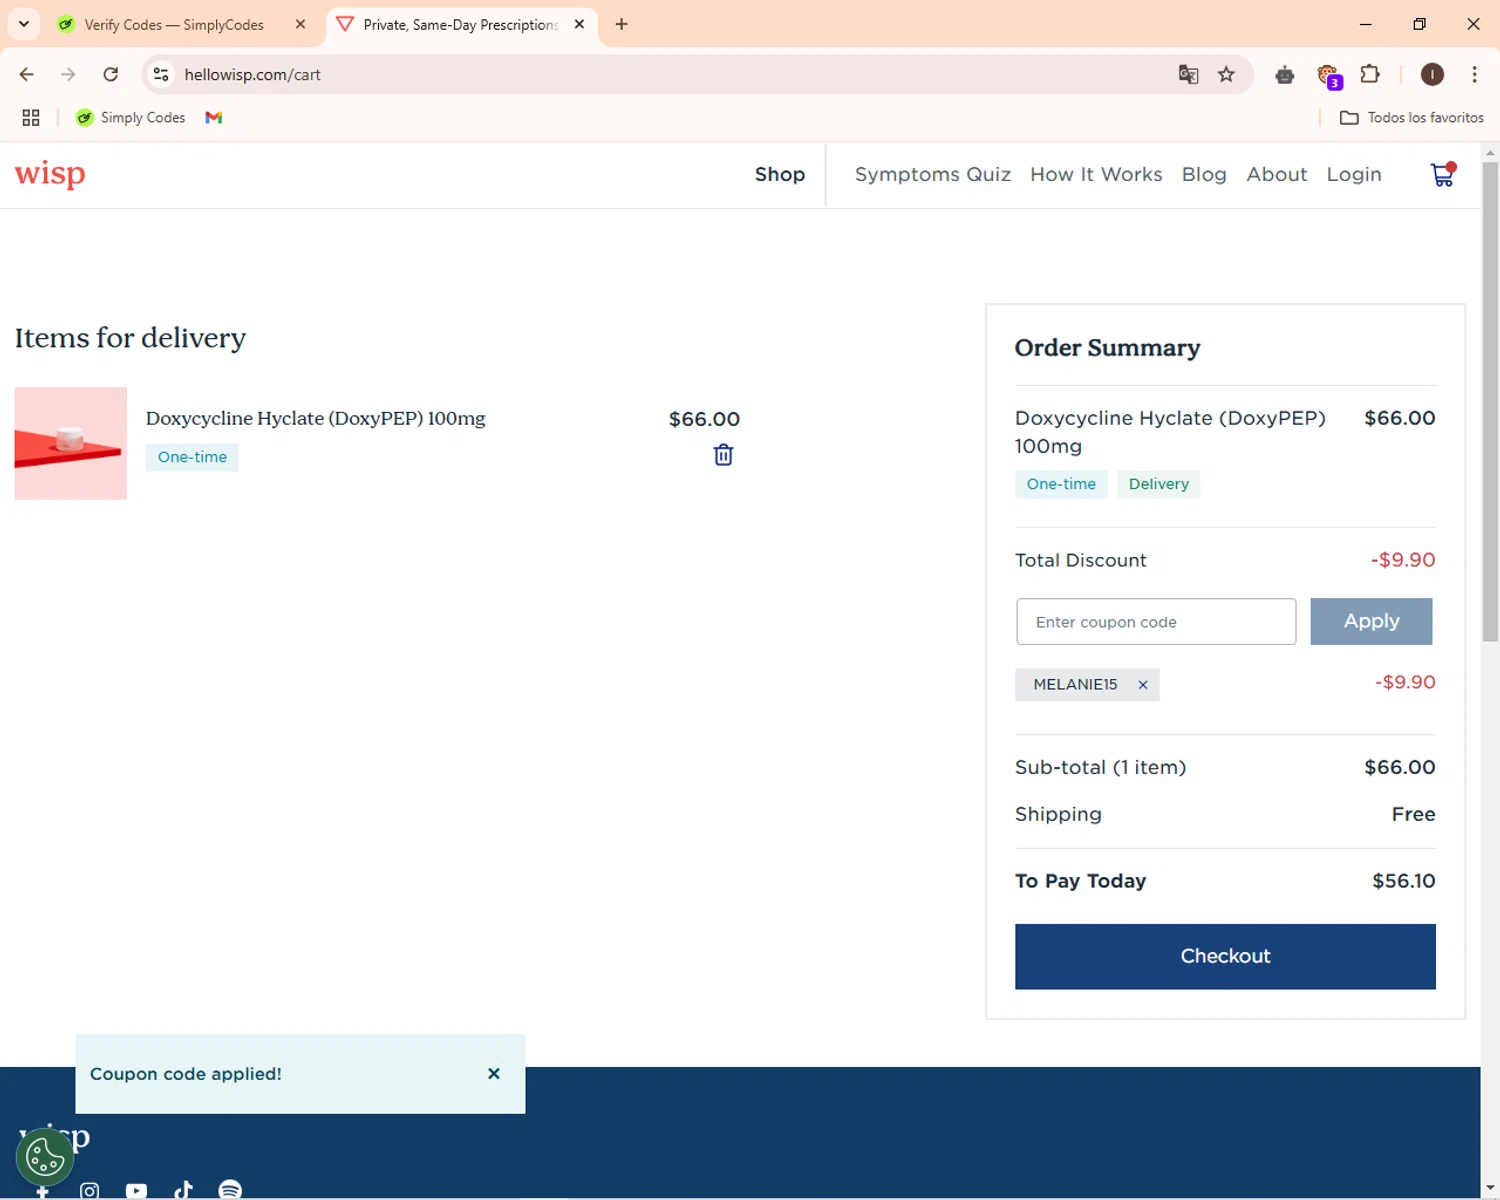Click the One-time tag in Items for delivery
Image resolution: width=1500 pixels, height=1200 pixels.
click(192, 457)
